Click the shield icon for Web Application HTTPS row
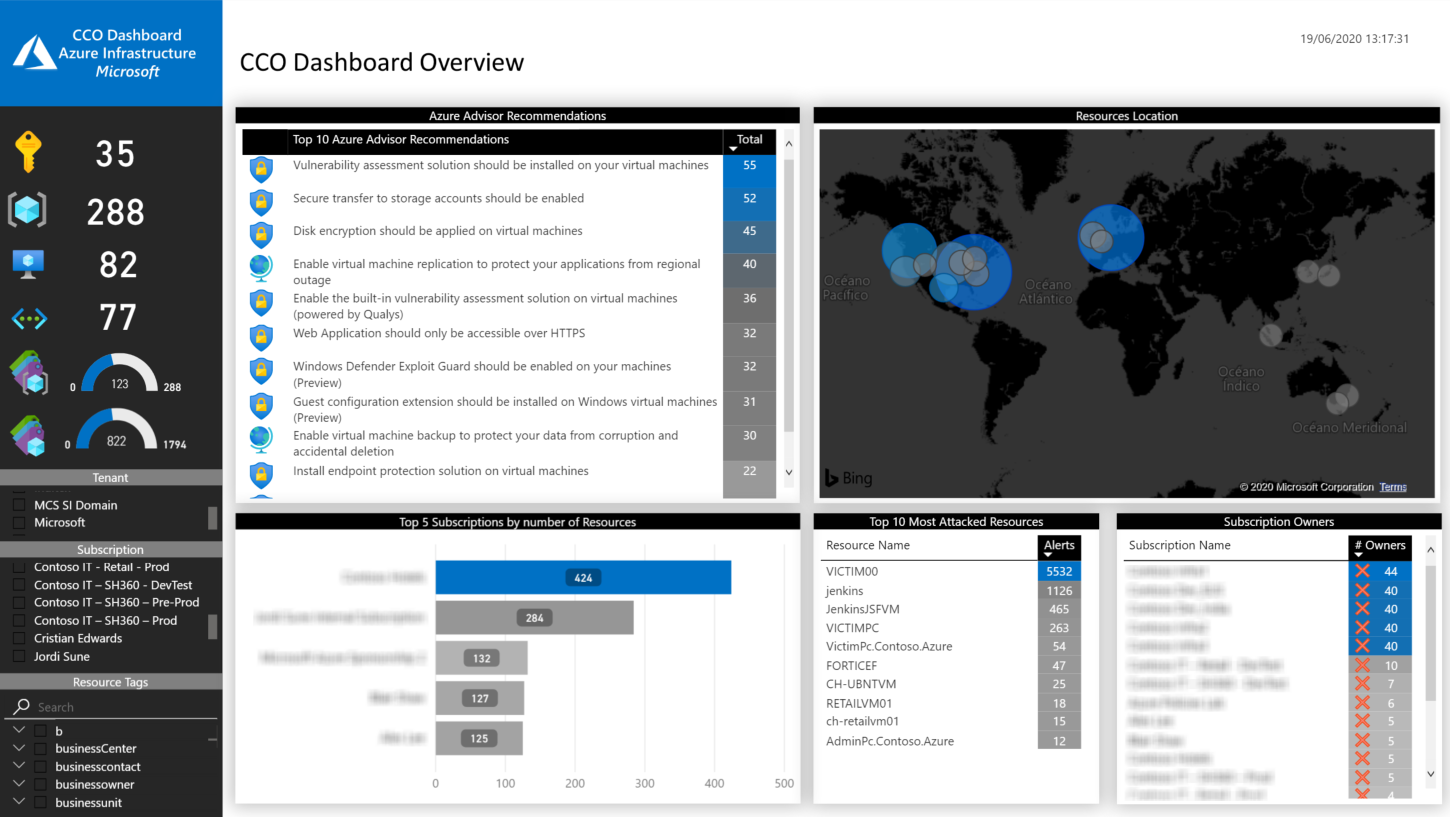This screenshot has width=1450, height=817. pos(261,337)
